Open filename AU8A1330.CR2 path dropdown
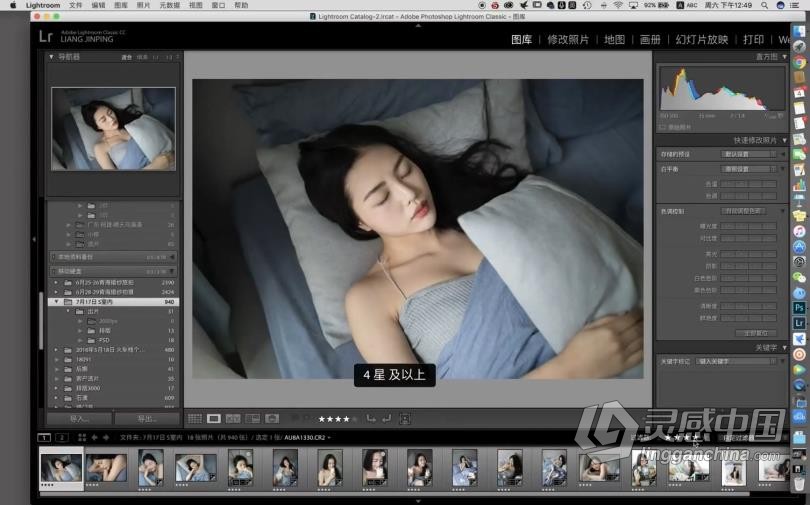 pyautogui.click(x=308, y=437)
